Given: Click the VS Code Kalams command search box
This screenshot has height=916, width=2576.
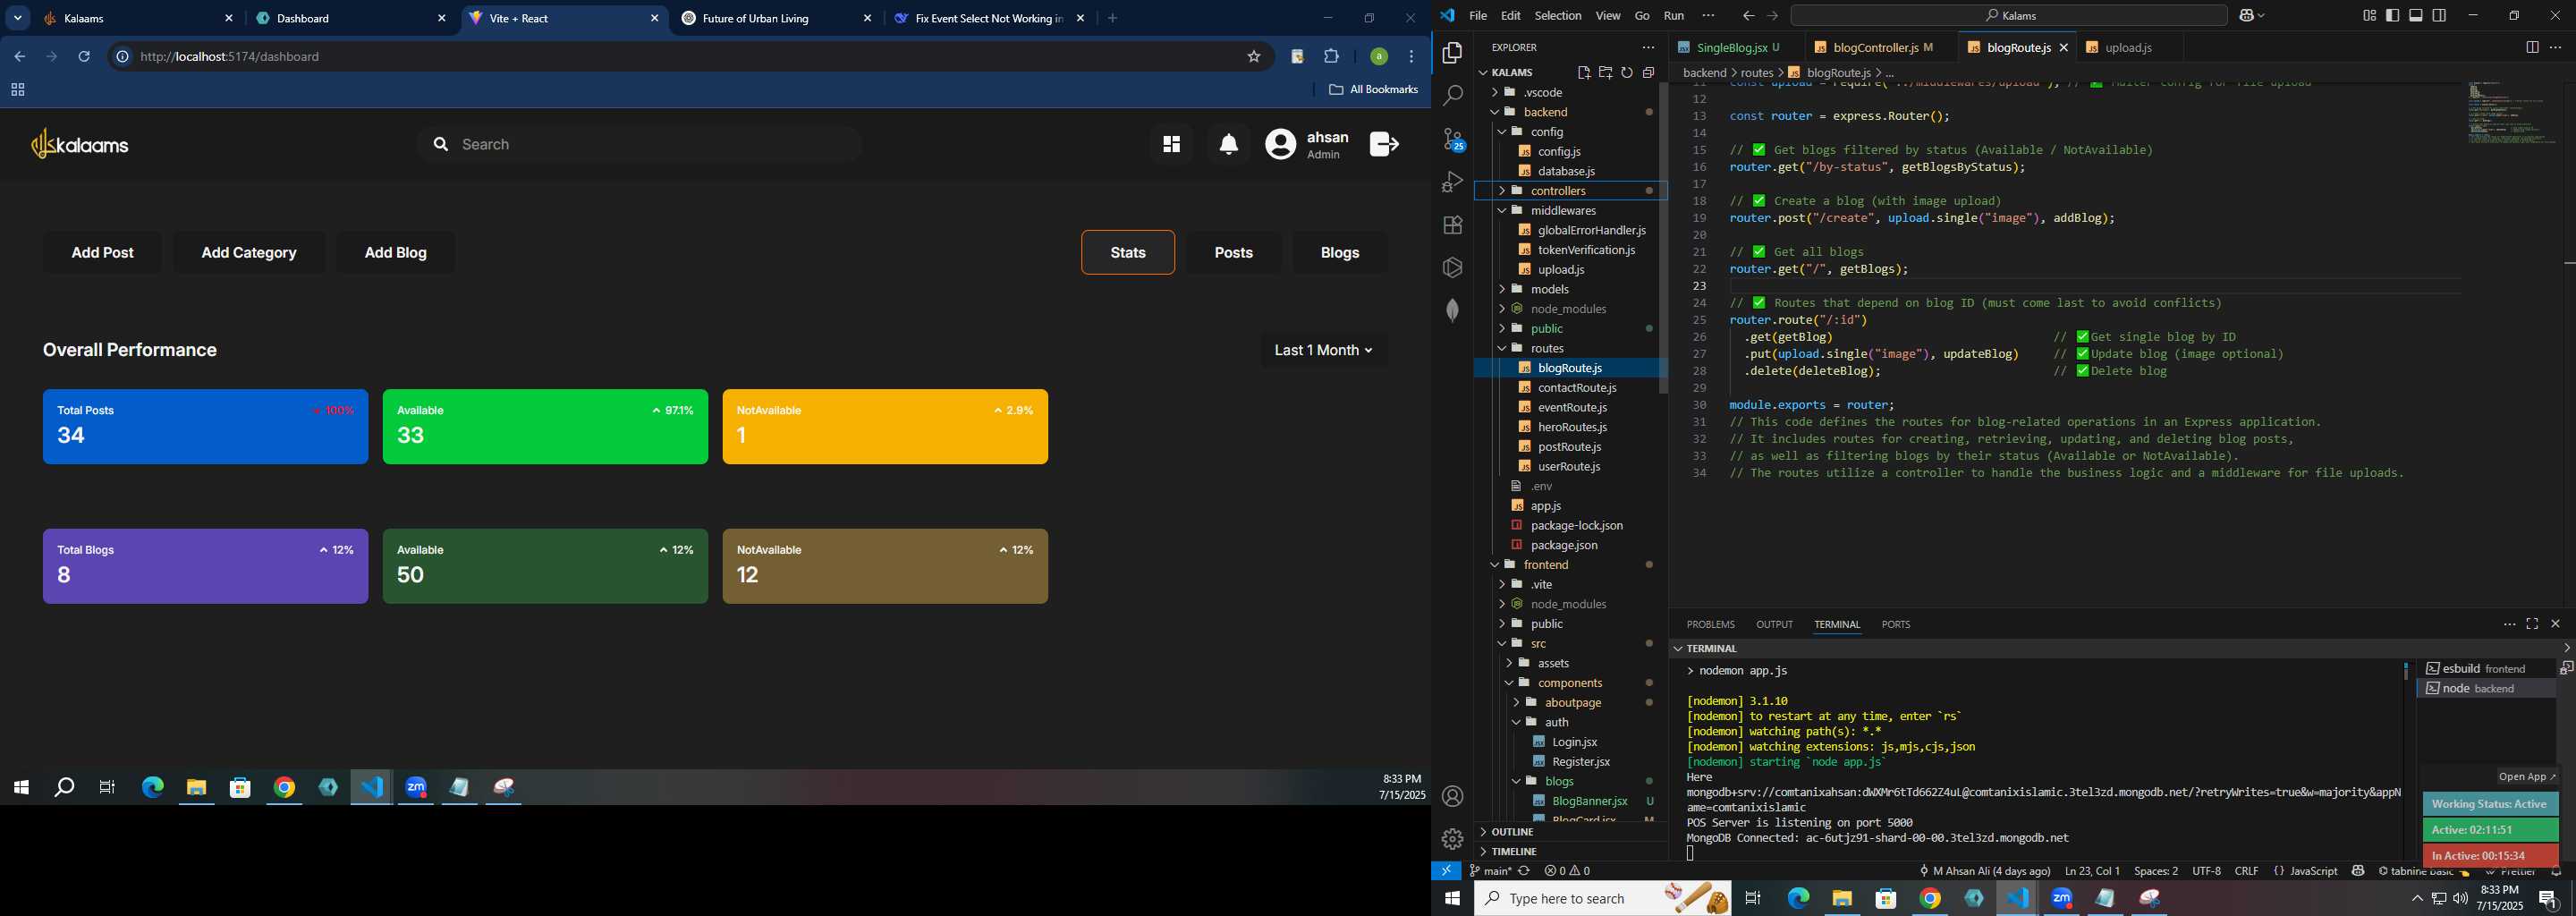Looking at the screenshot, I should 2008,15.
